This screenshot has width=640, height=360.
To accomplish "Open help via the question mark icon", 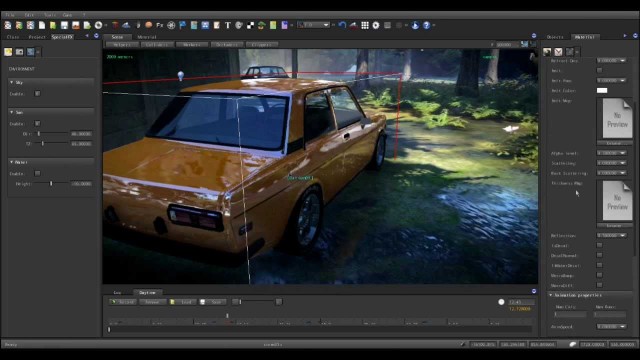I will point(427,25).
